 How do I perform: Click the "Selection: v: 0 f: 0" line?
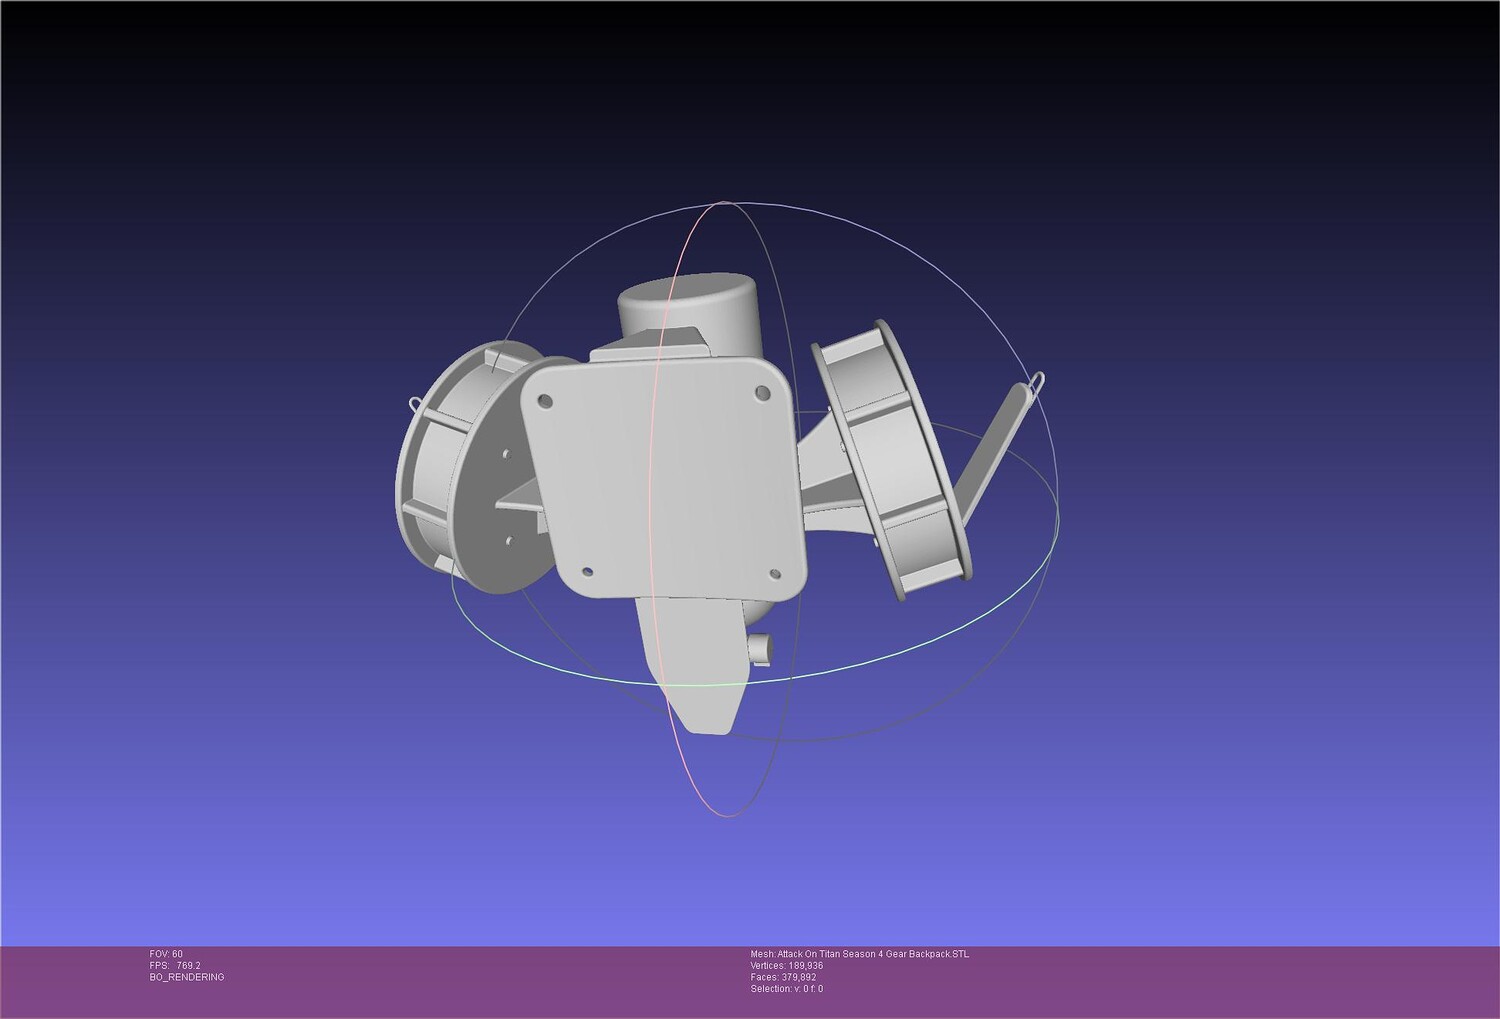pyautogui.click(x=787, y=989)
